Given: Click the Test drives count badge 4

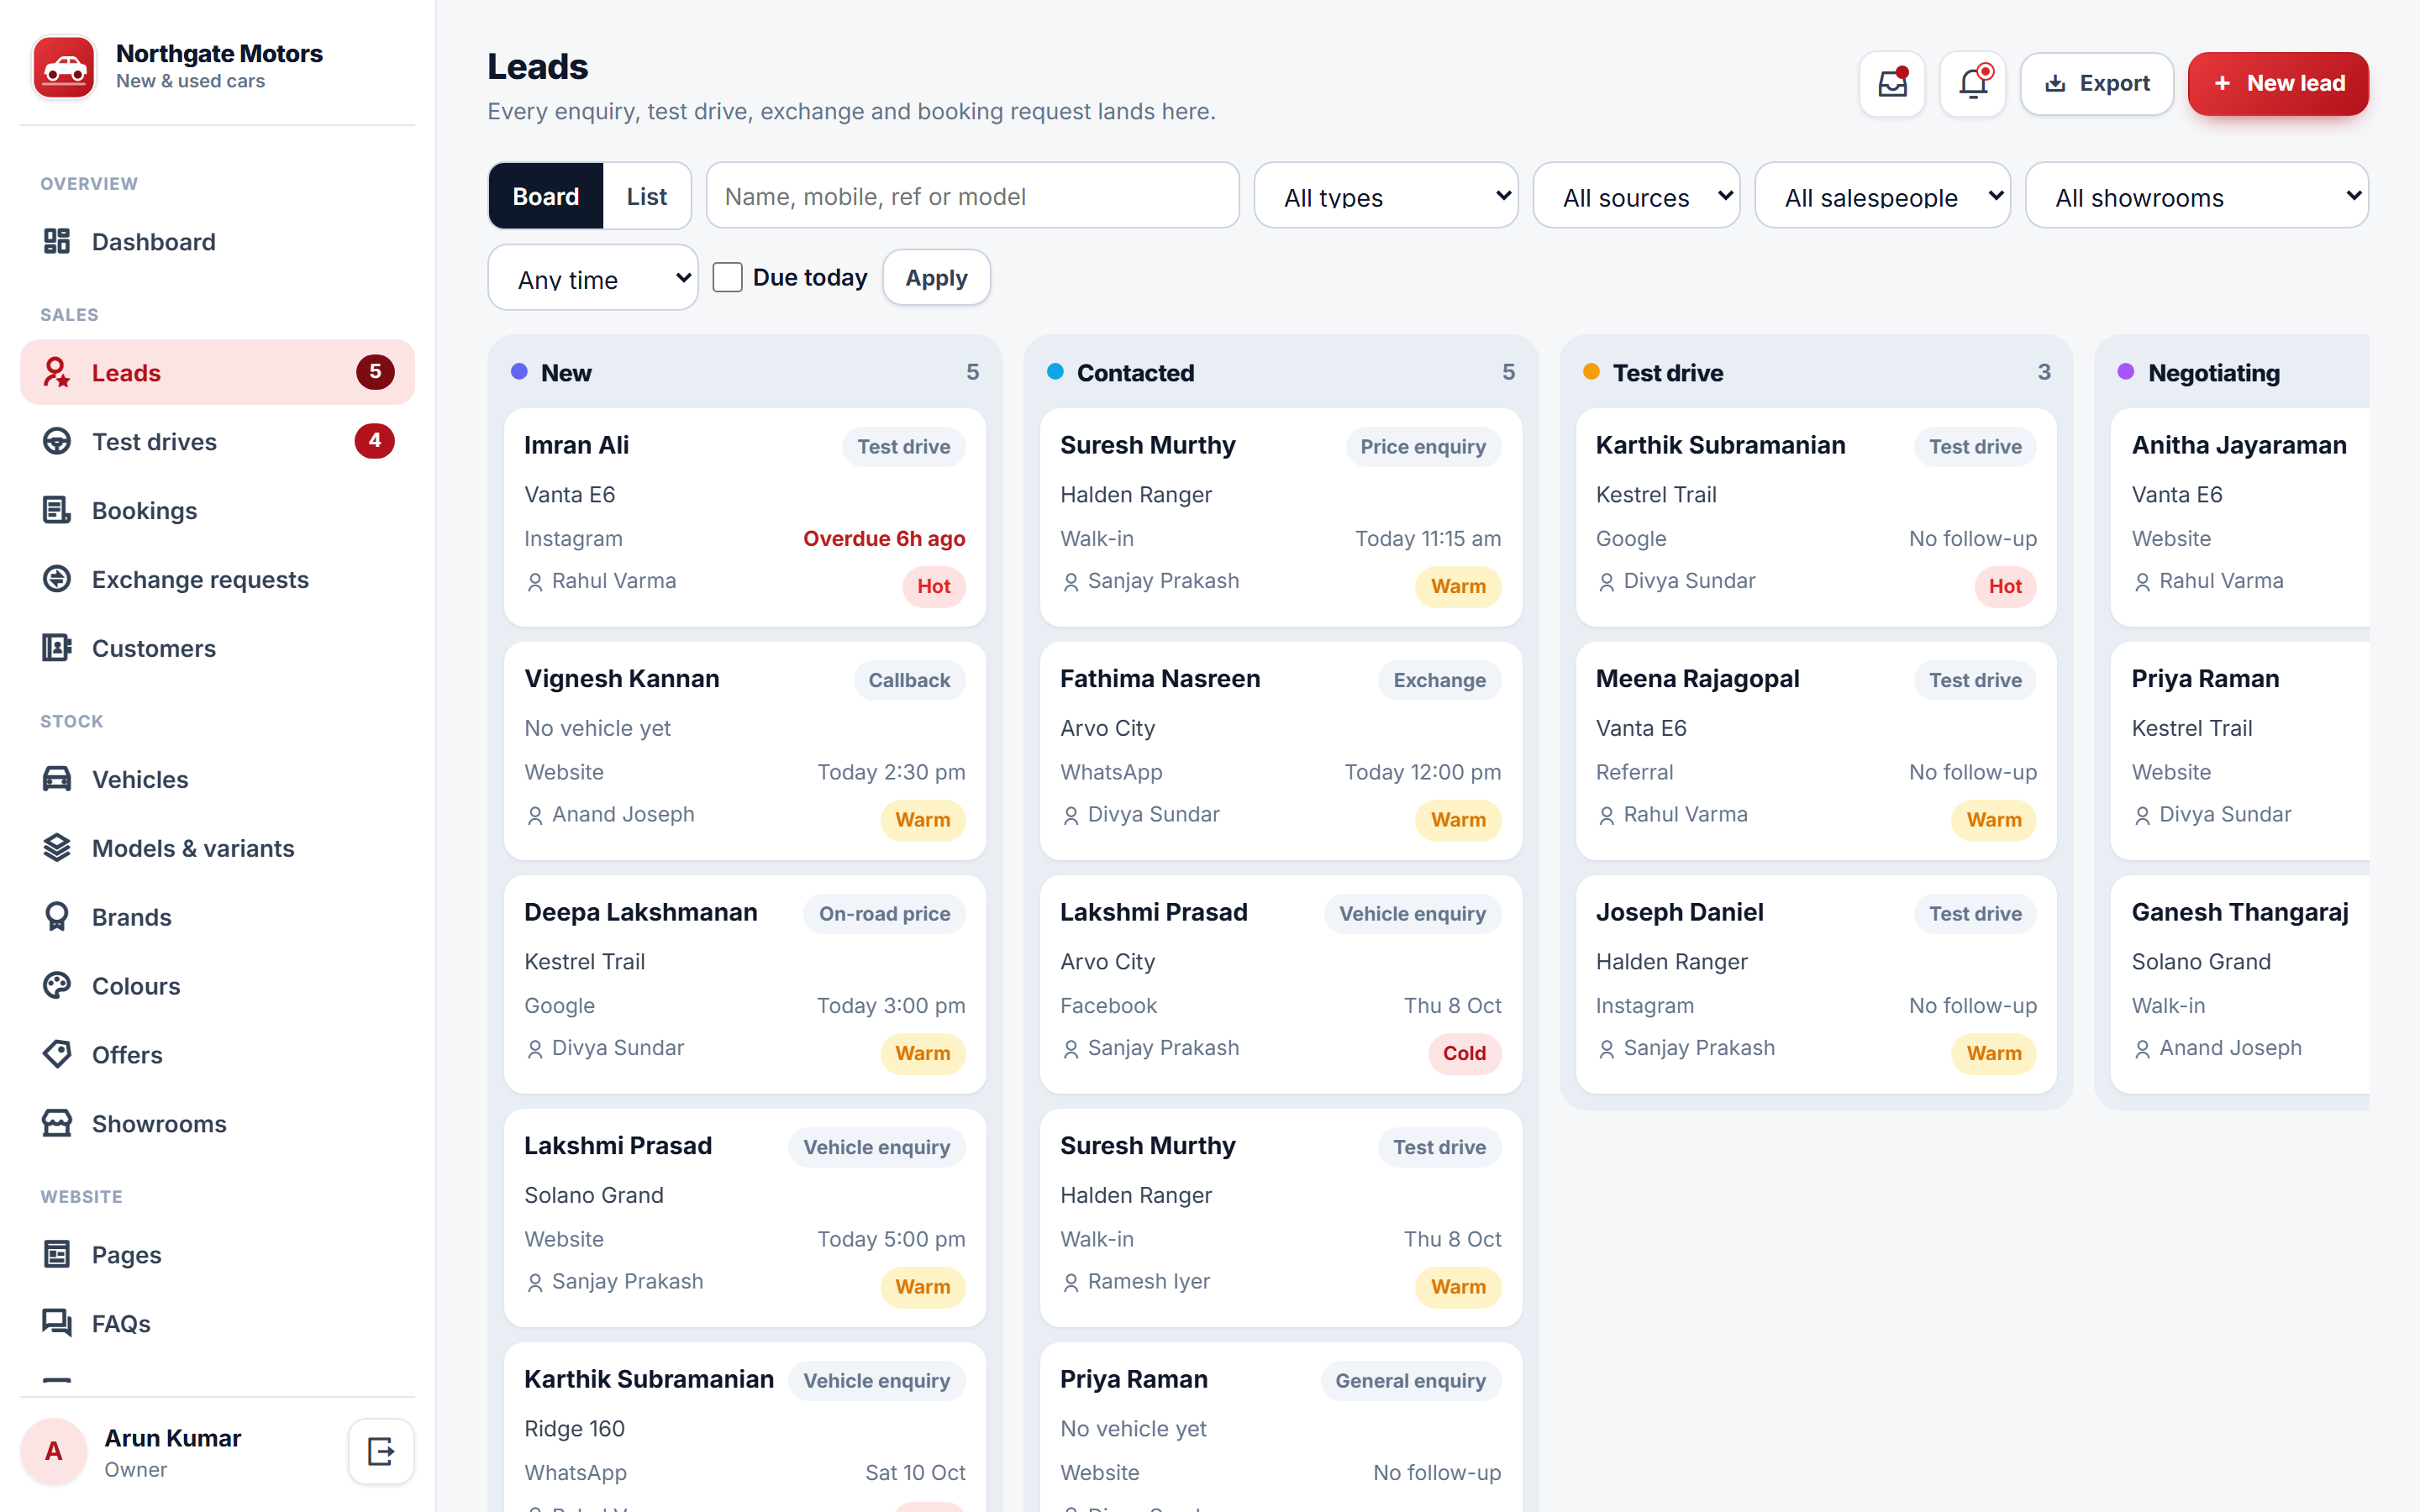Looking at the screenshot, I should click(375, 441).
